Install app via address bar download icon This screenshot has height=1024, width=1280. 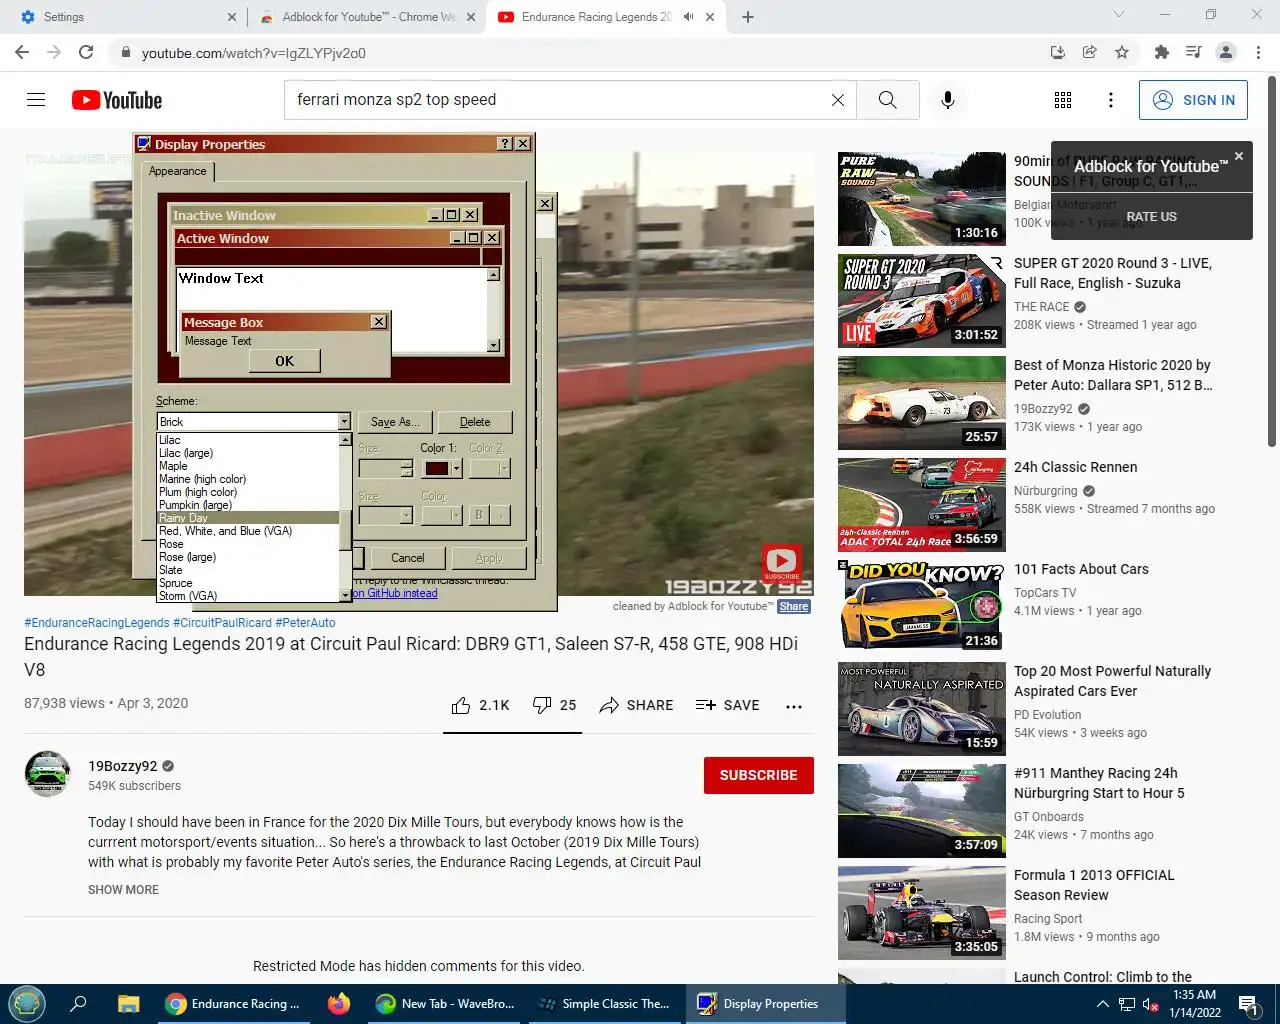pyautogui.click(x=1058, y=52)
